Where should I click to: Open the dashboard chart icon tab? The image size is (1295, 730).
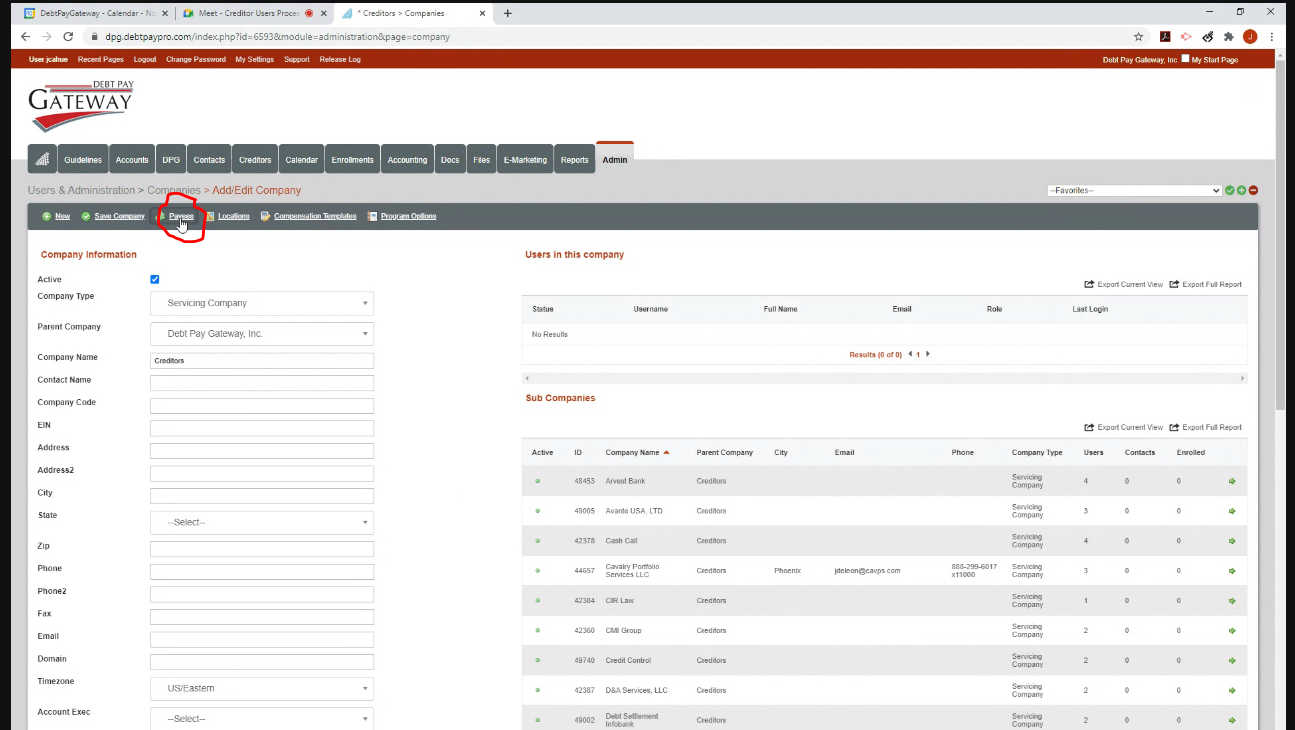42,160
